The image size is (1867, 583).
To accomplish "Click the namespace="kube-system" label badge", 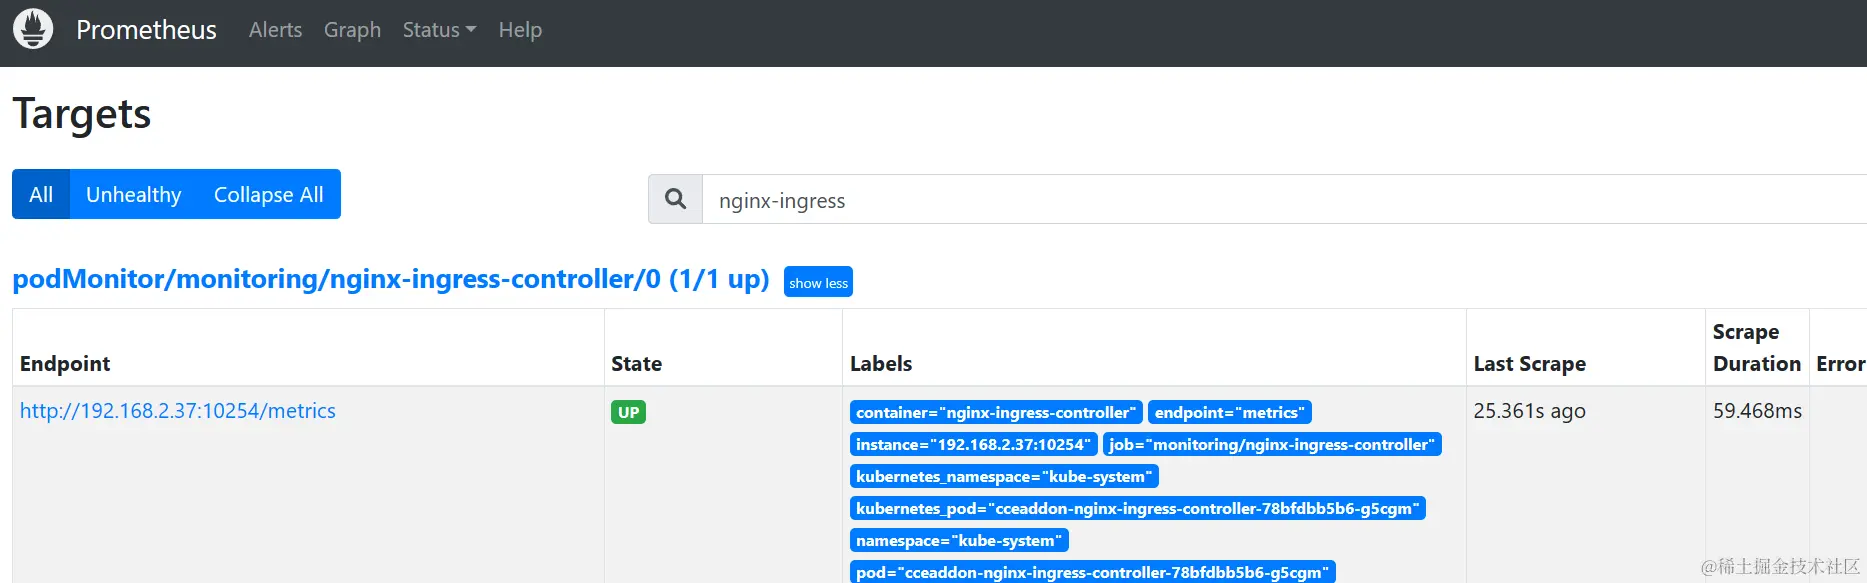I will click(x=959, y=540).
